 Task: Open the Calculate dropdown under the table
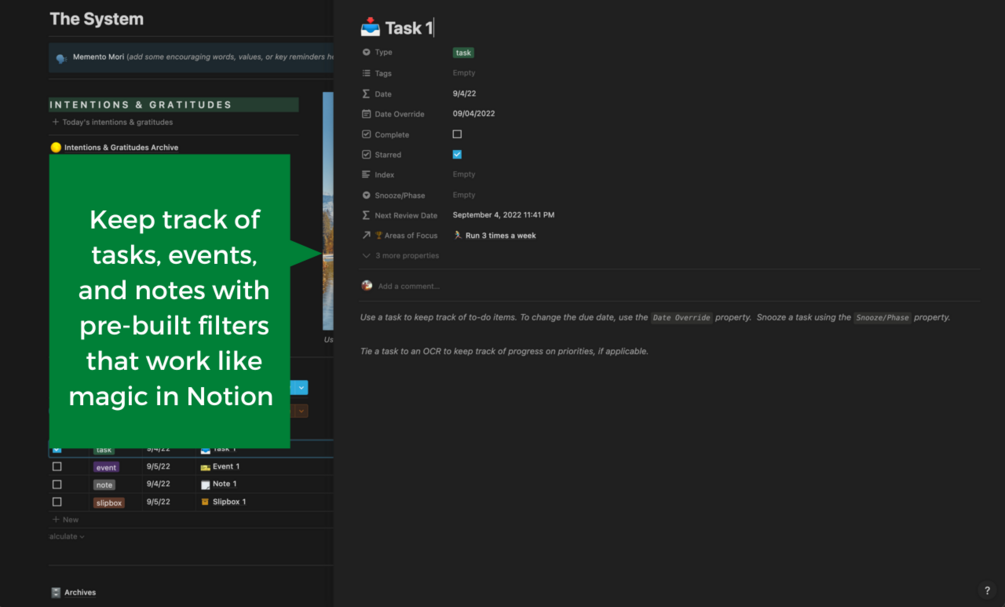pyautogui.click(x=67, y=536)
